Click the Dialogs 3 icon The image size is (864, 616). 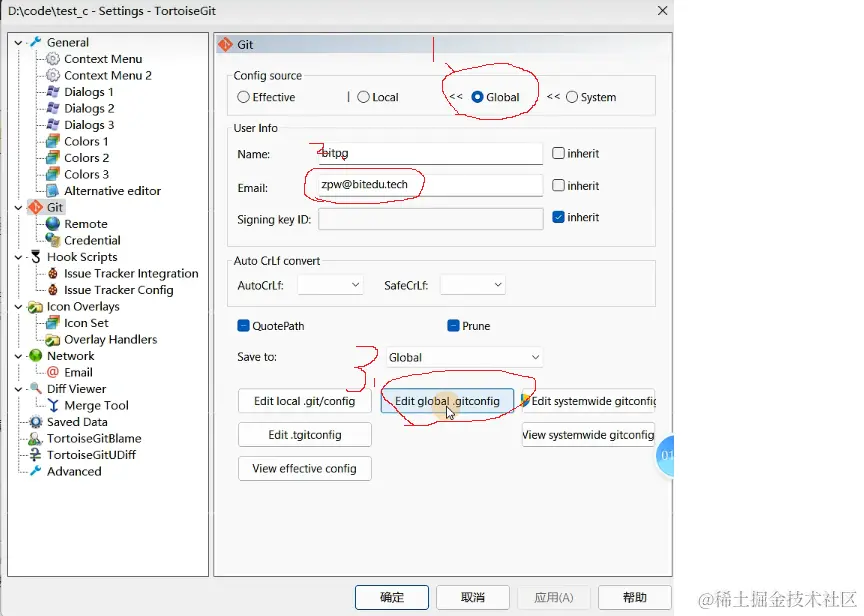pyautogui.click(x=53, y=125)
